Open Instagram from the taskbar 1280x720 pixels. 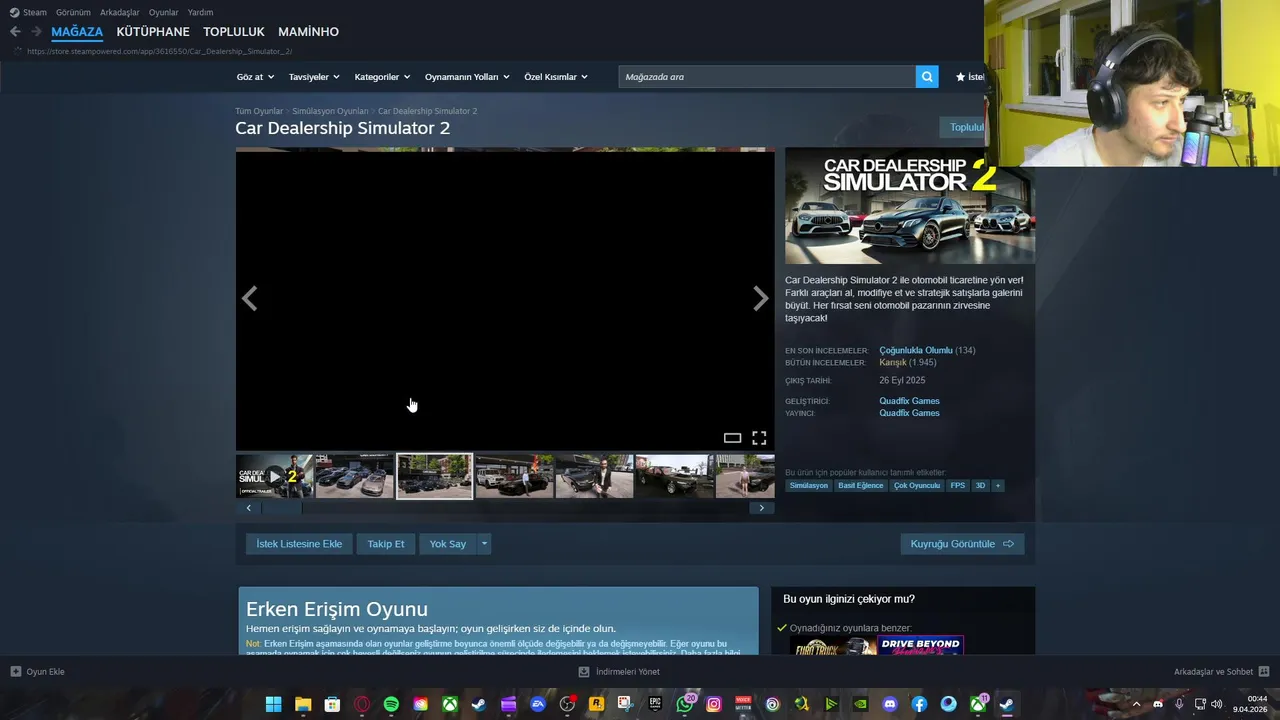point(714,704)
